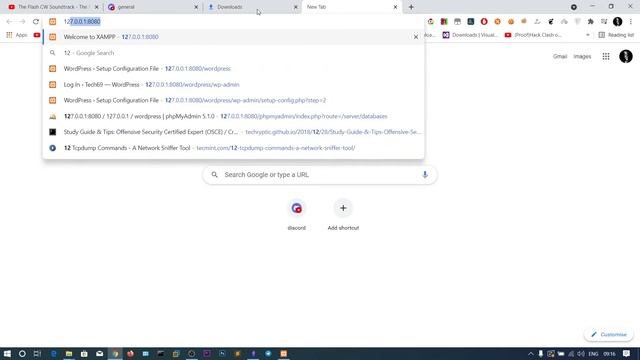
Task: Click the 09:16 clock in taskbar
Action: [609, 353]
